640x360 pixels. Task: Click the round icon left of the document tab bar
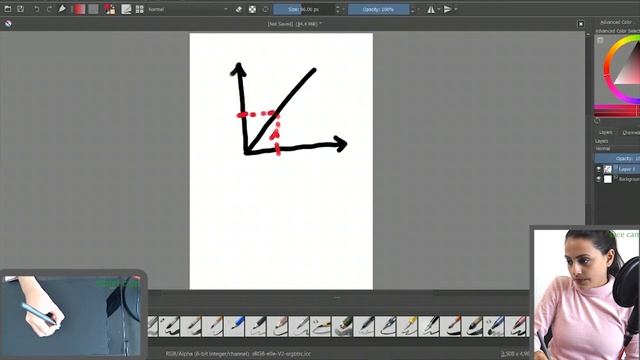8,24
